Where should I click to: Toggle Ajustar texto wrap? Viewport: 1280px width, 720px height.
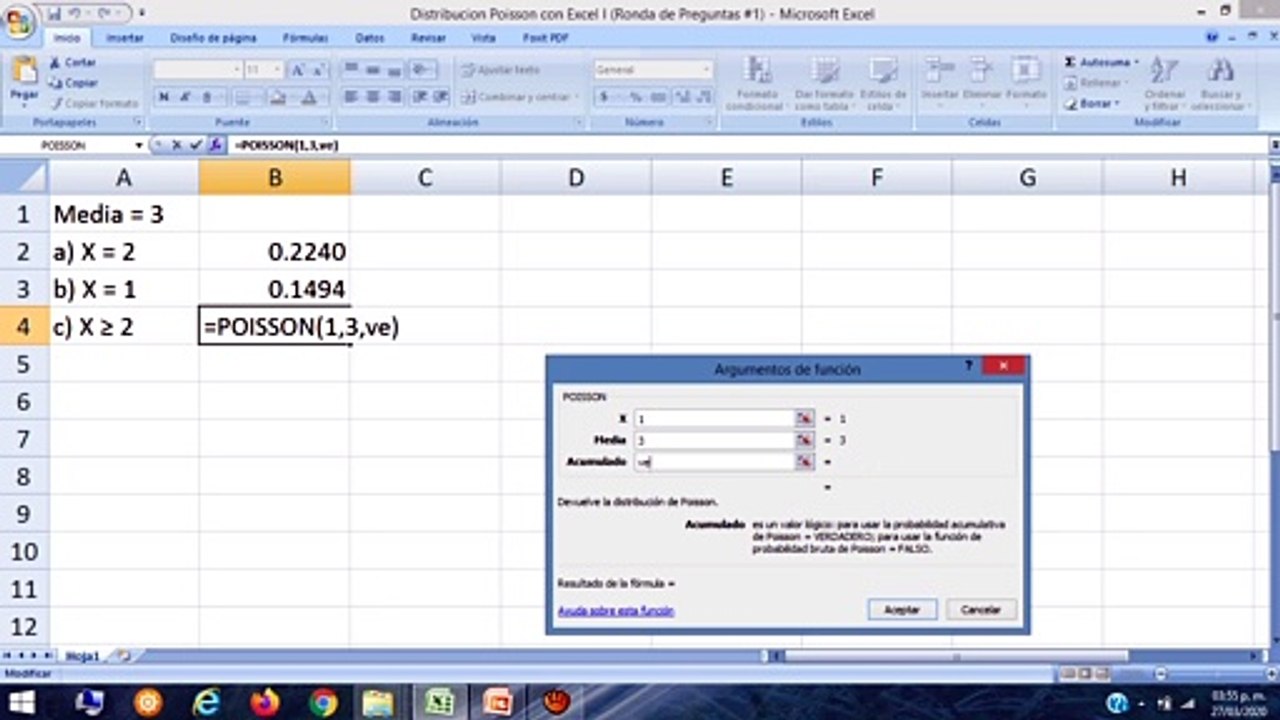tap(501, 70)
